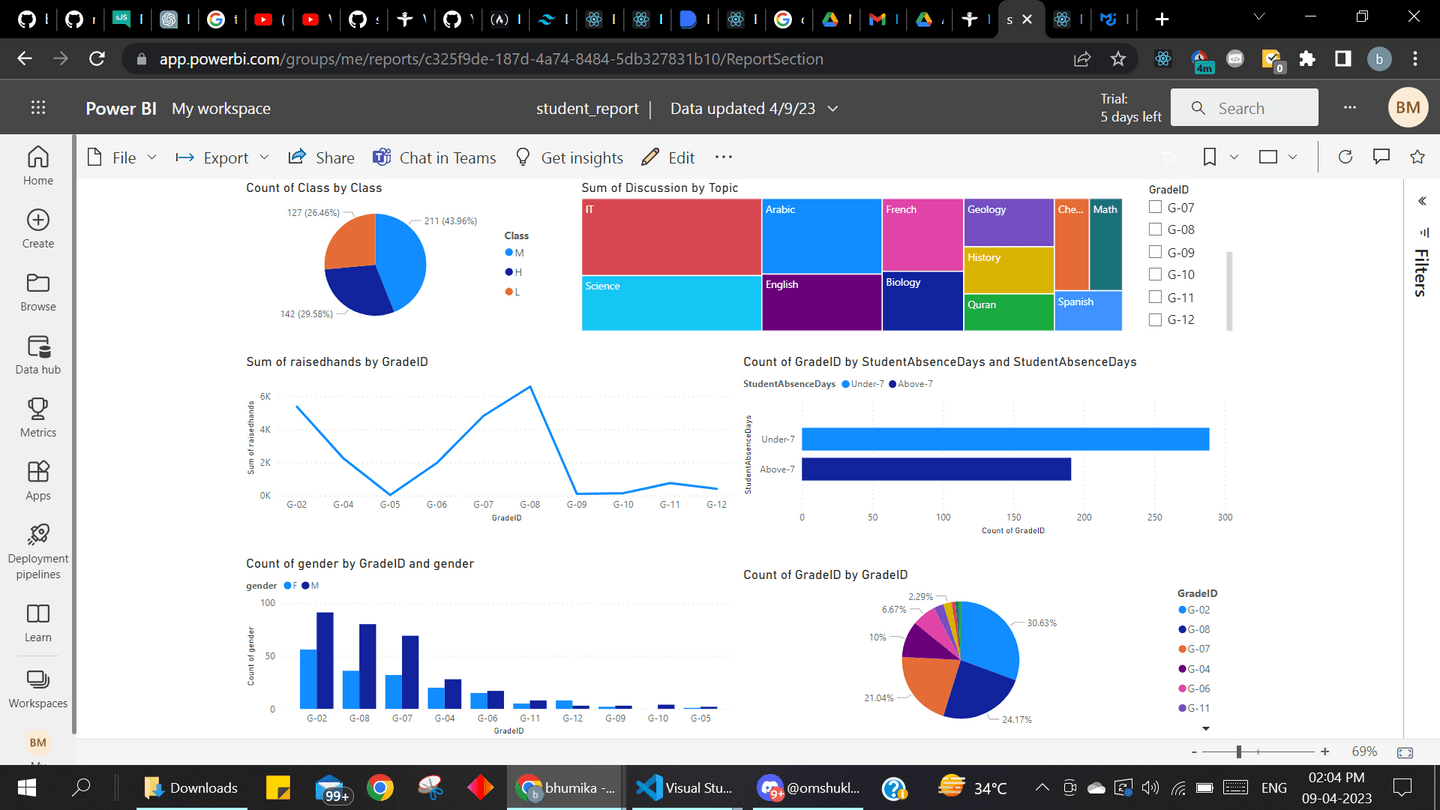Screen dimensions: 1440x810
Task: Open the BM account avatar
Action: 1408,108
